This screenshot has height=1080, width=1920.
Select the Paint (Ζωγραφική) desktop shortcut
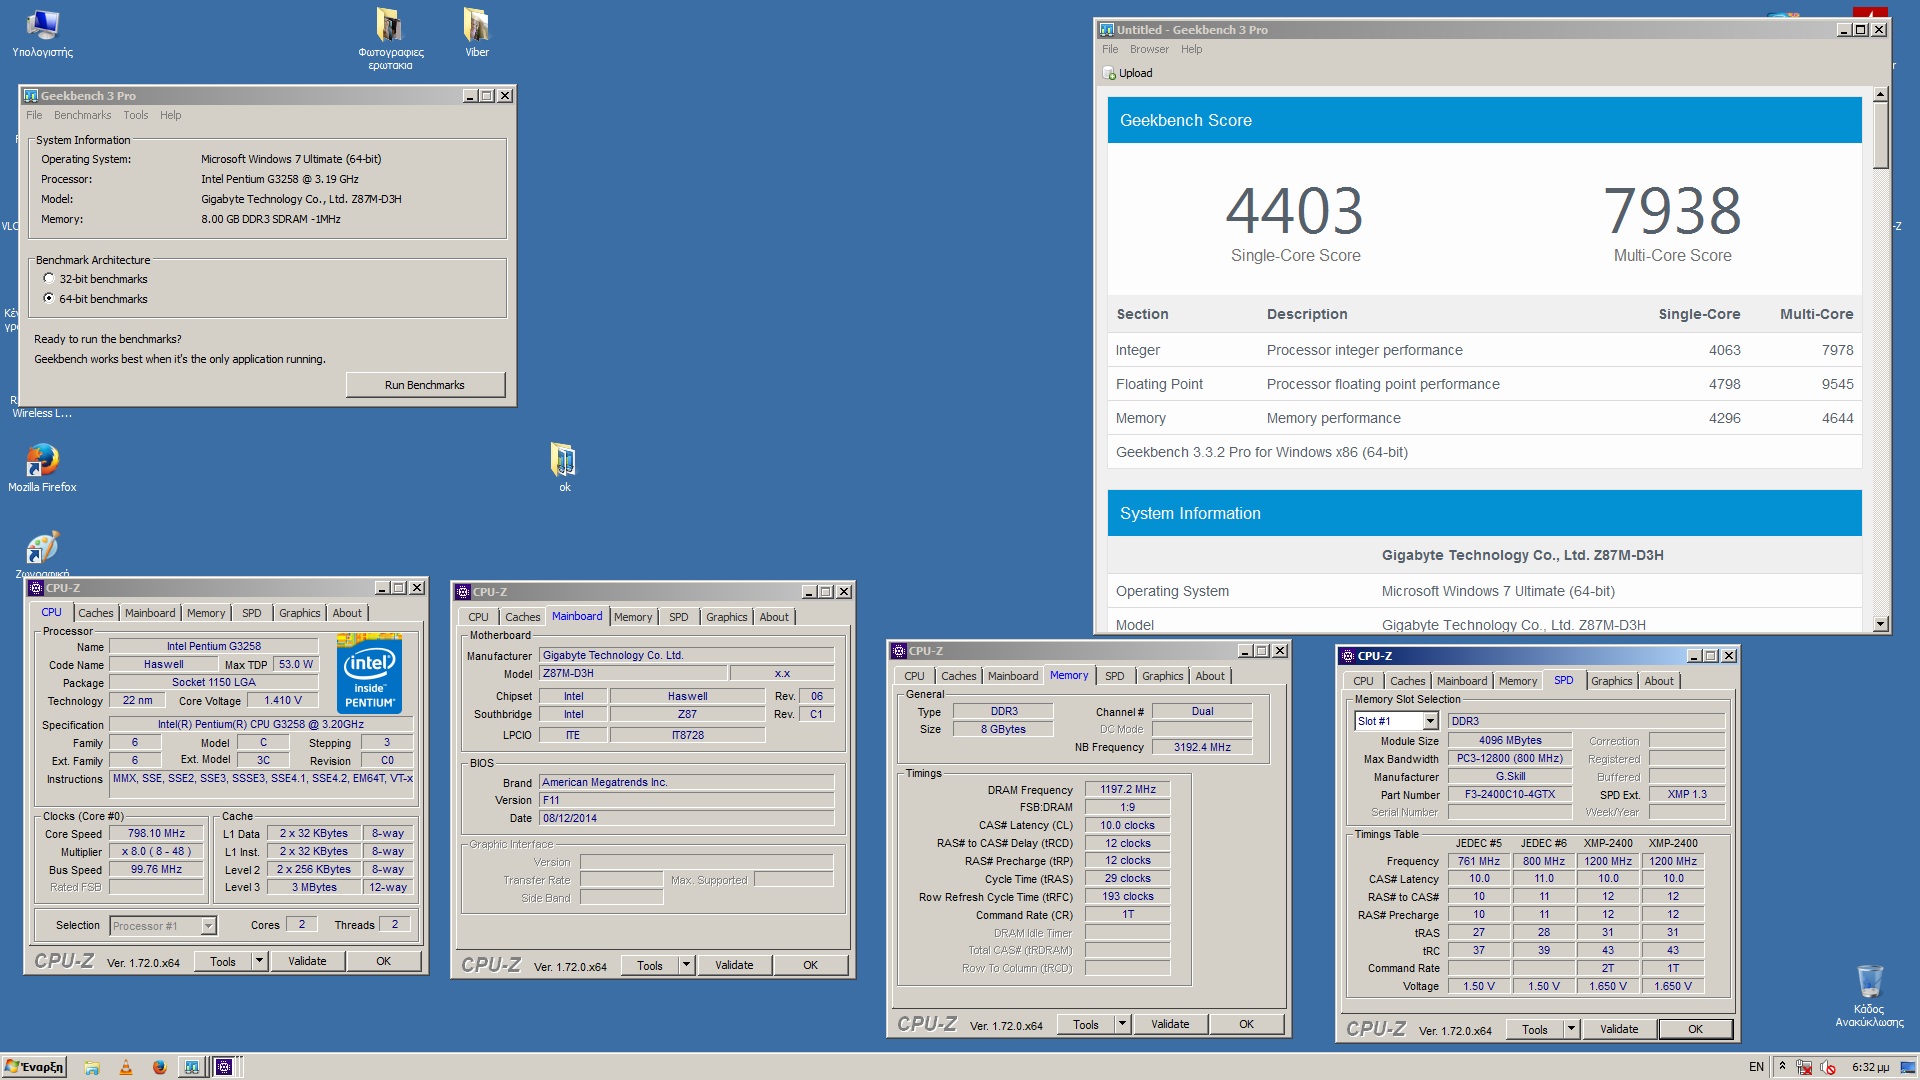click(x=42, y=554)
